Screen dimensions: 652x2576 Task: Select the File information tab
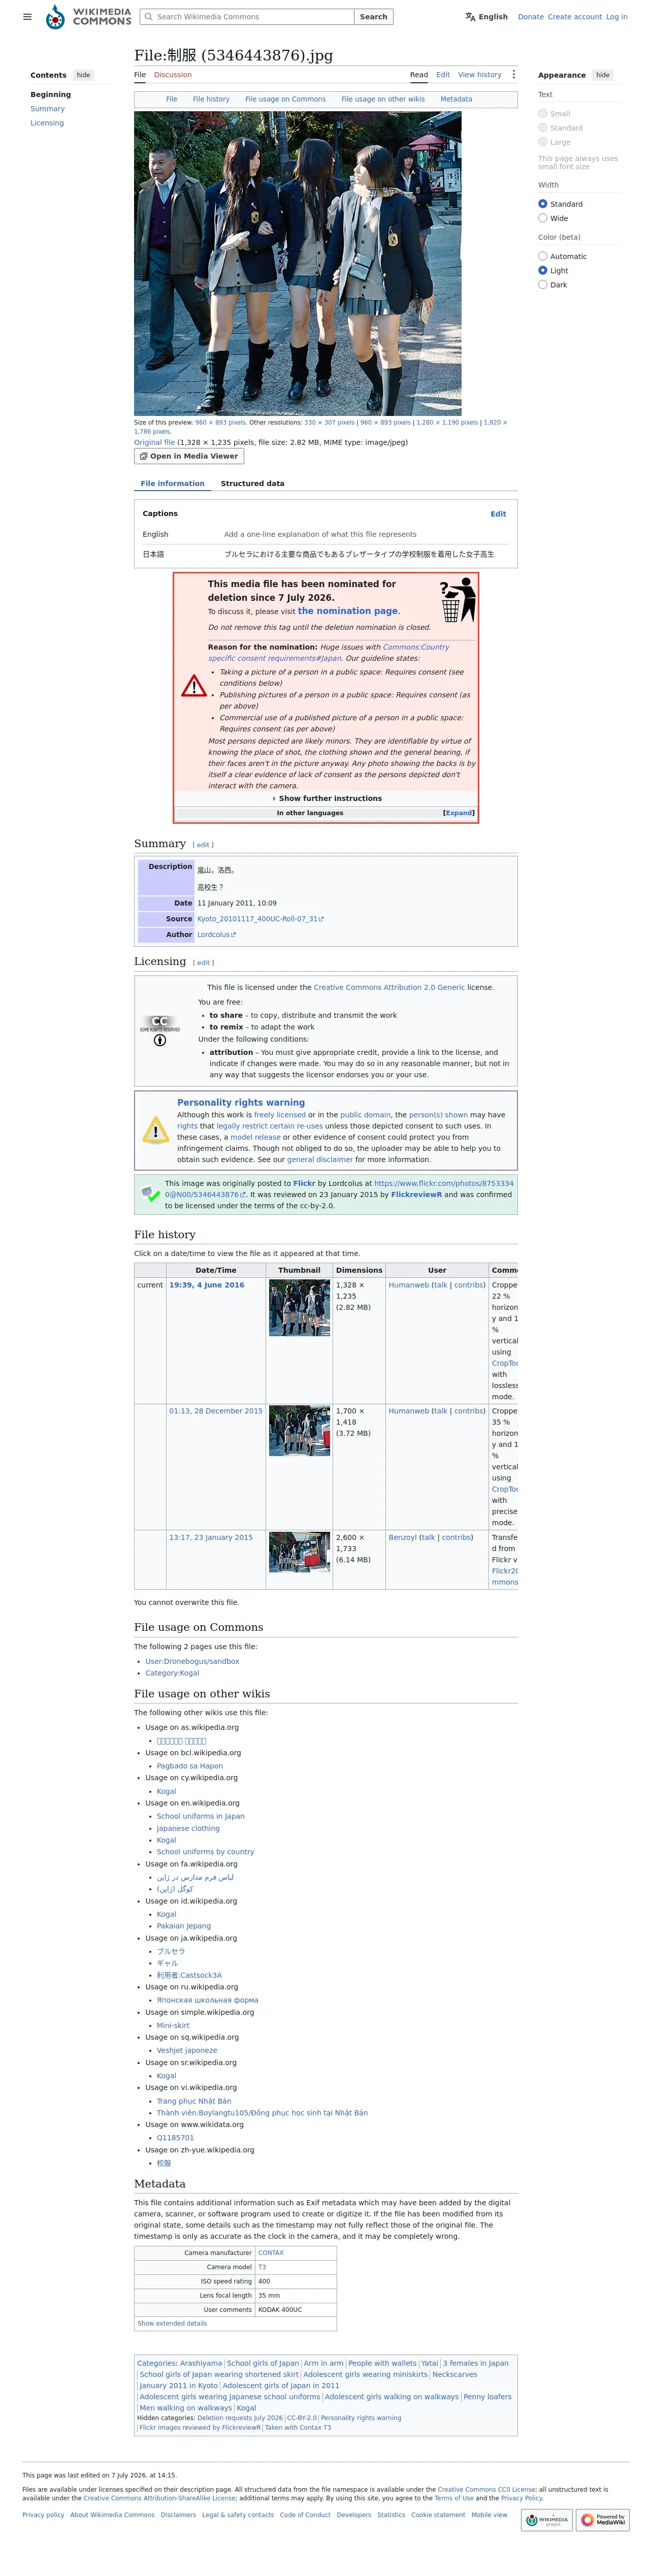click(x=172, y=484)
